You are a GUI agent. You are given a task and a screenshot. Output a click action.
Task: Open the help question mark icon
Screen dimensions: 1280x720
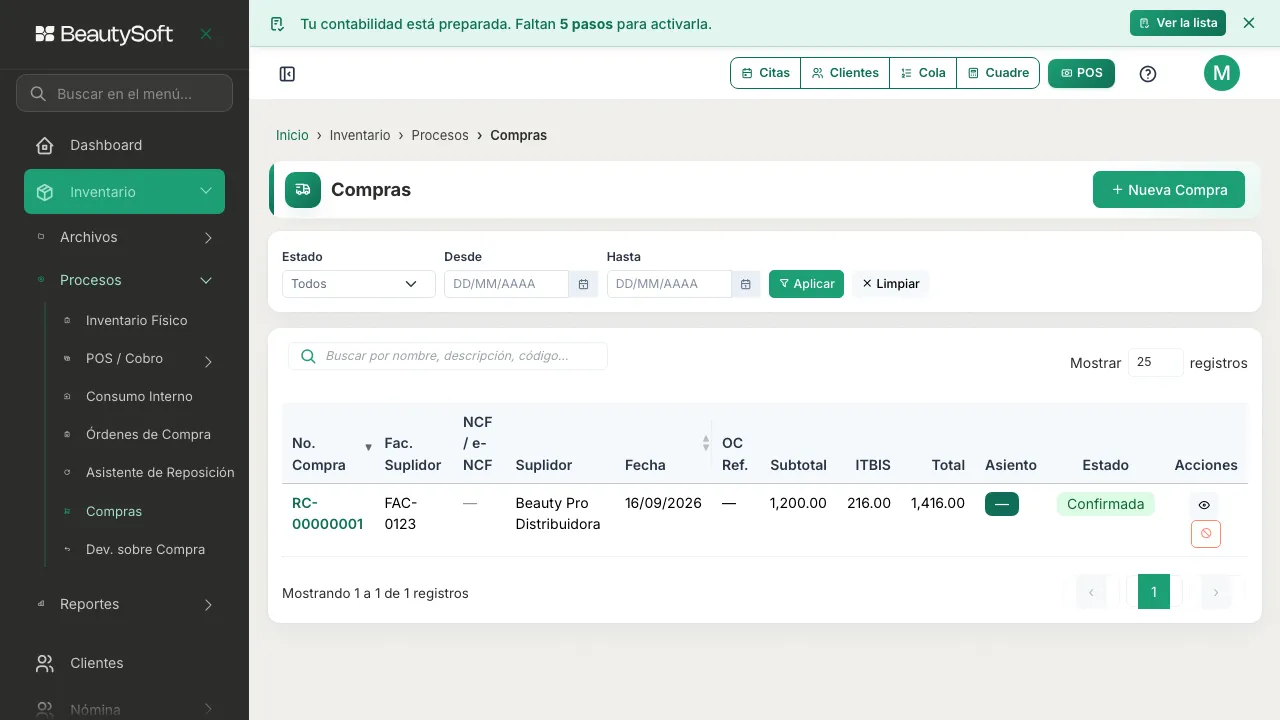[1148, 74]
